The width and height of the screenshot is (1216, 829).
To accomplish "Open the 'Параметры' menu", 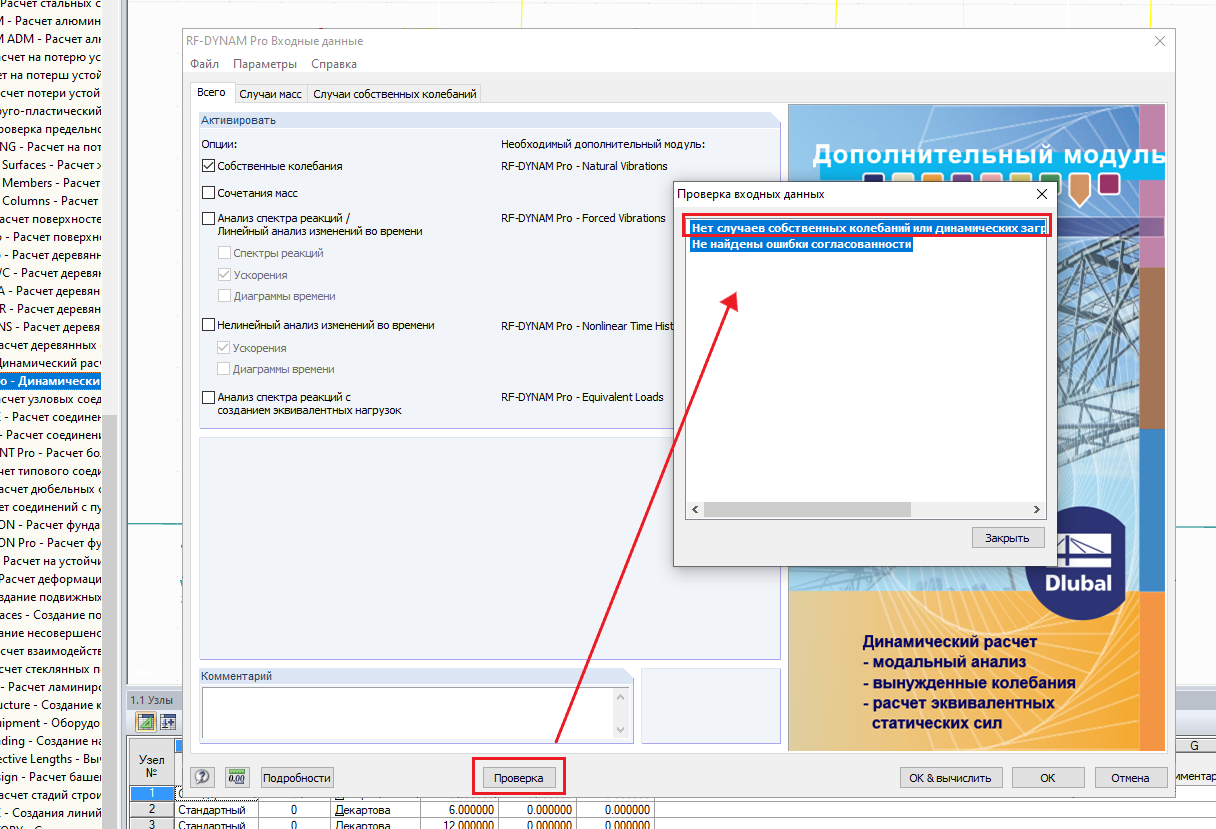I will pos(265,64).
